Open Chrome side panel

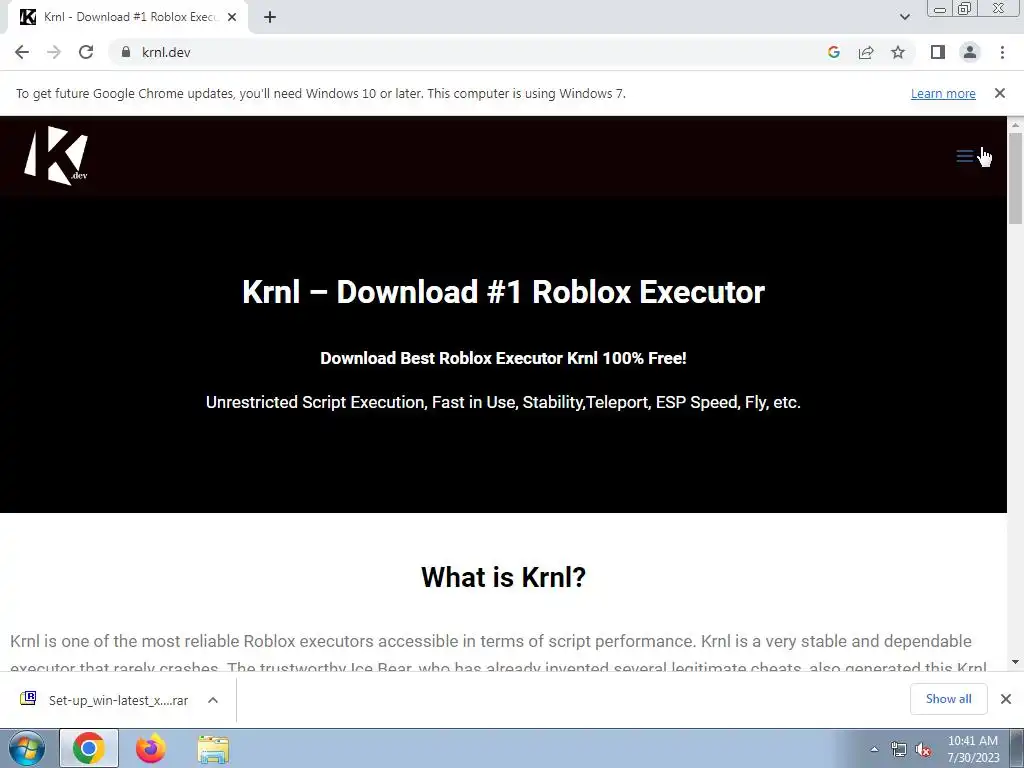point(938,52)
